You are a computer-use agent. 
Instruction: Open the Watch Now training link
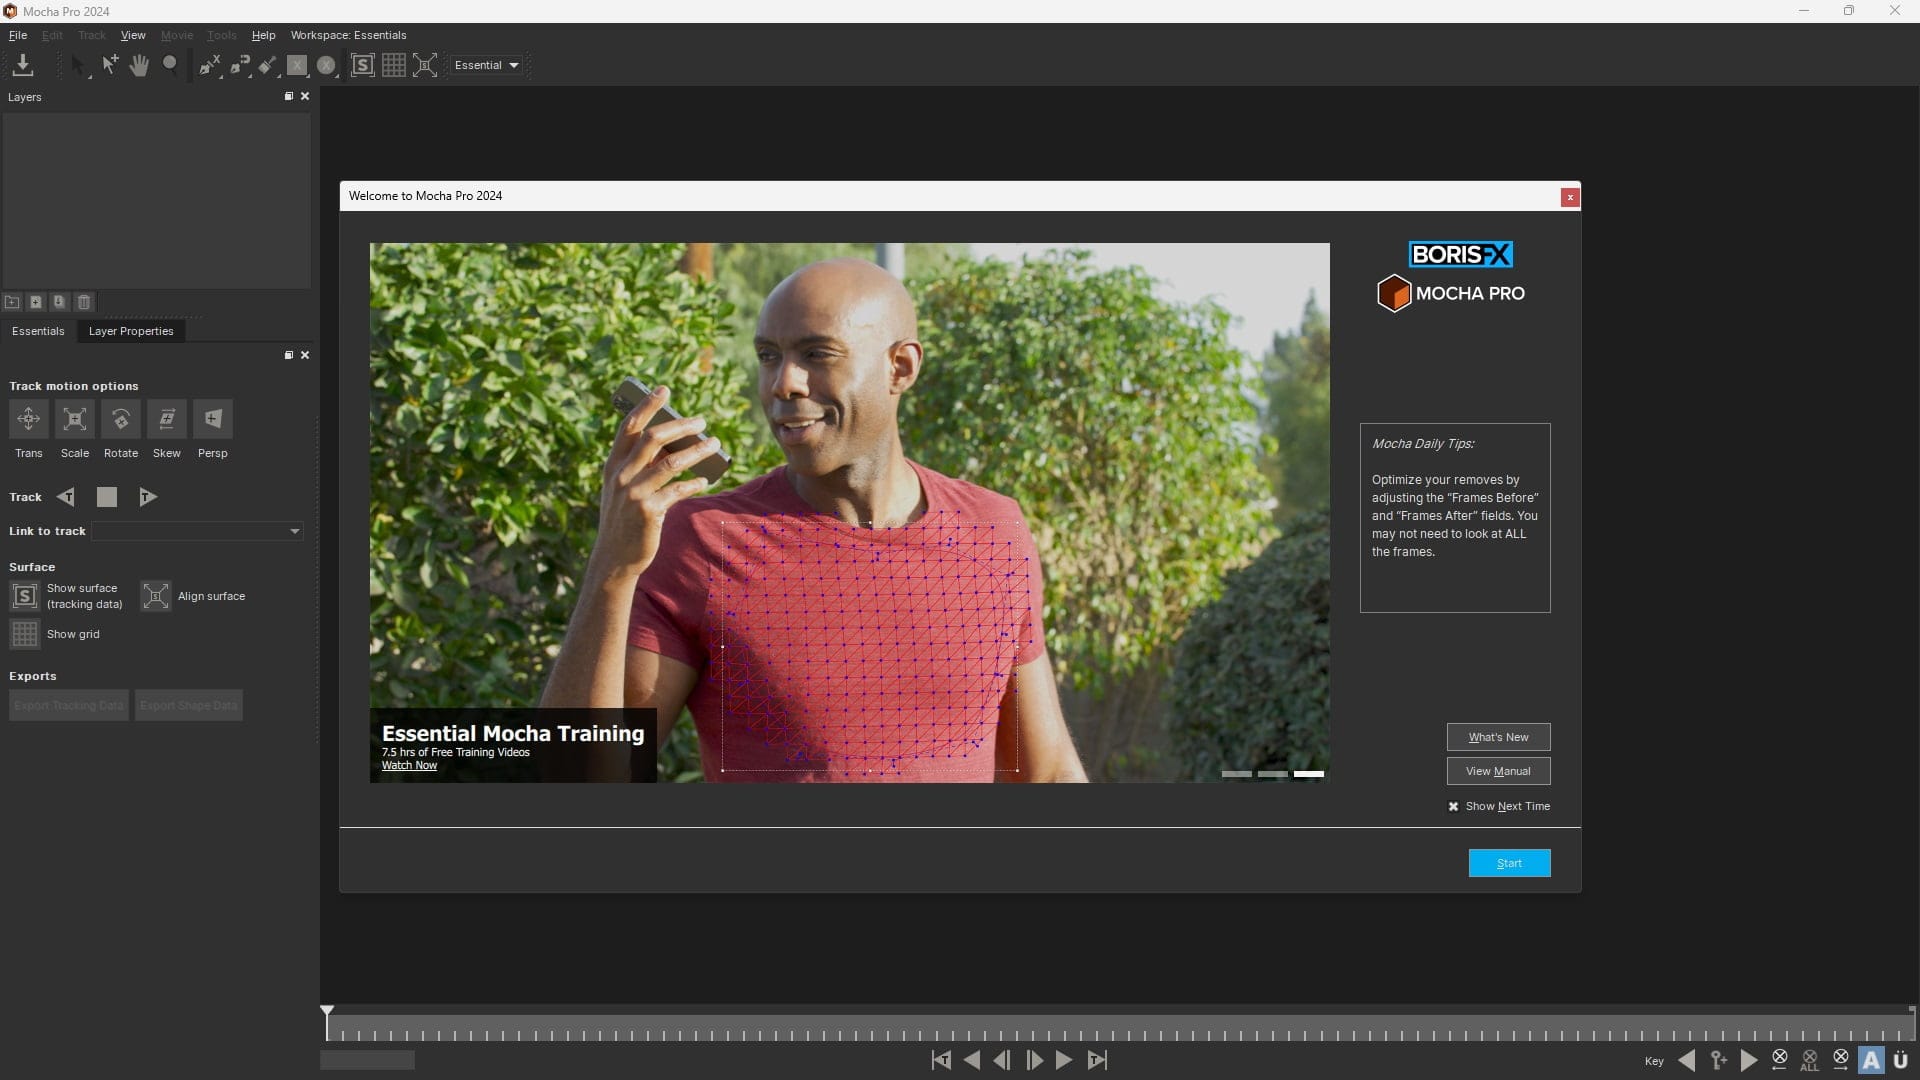(x=409, y=765)
